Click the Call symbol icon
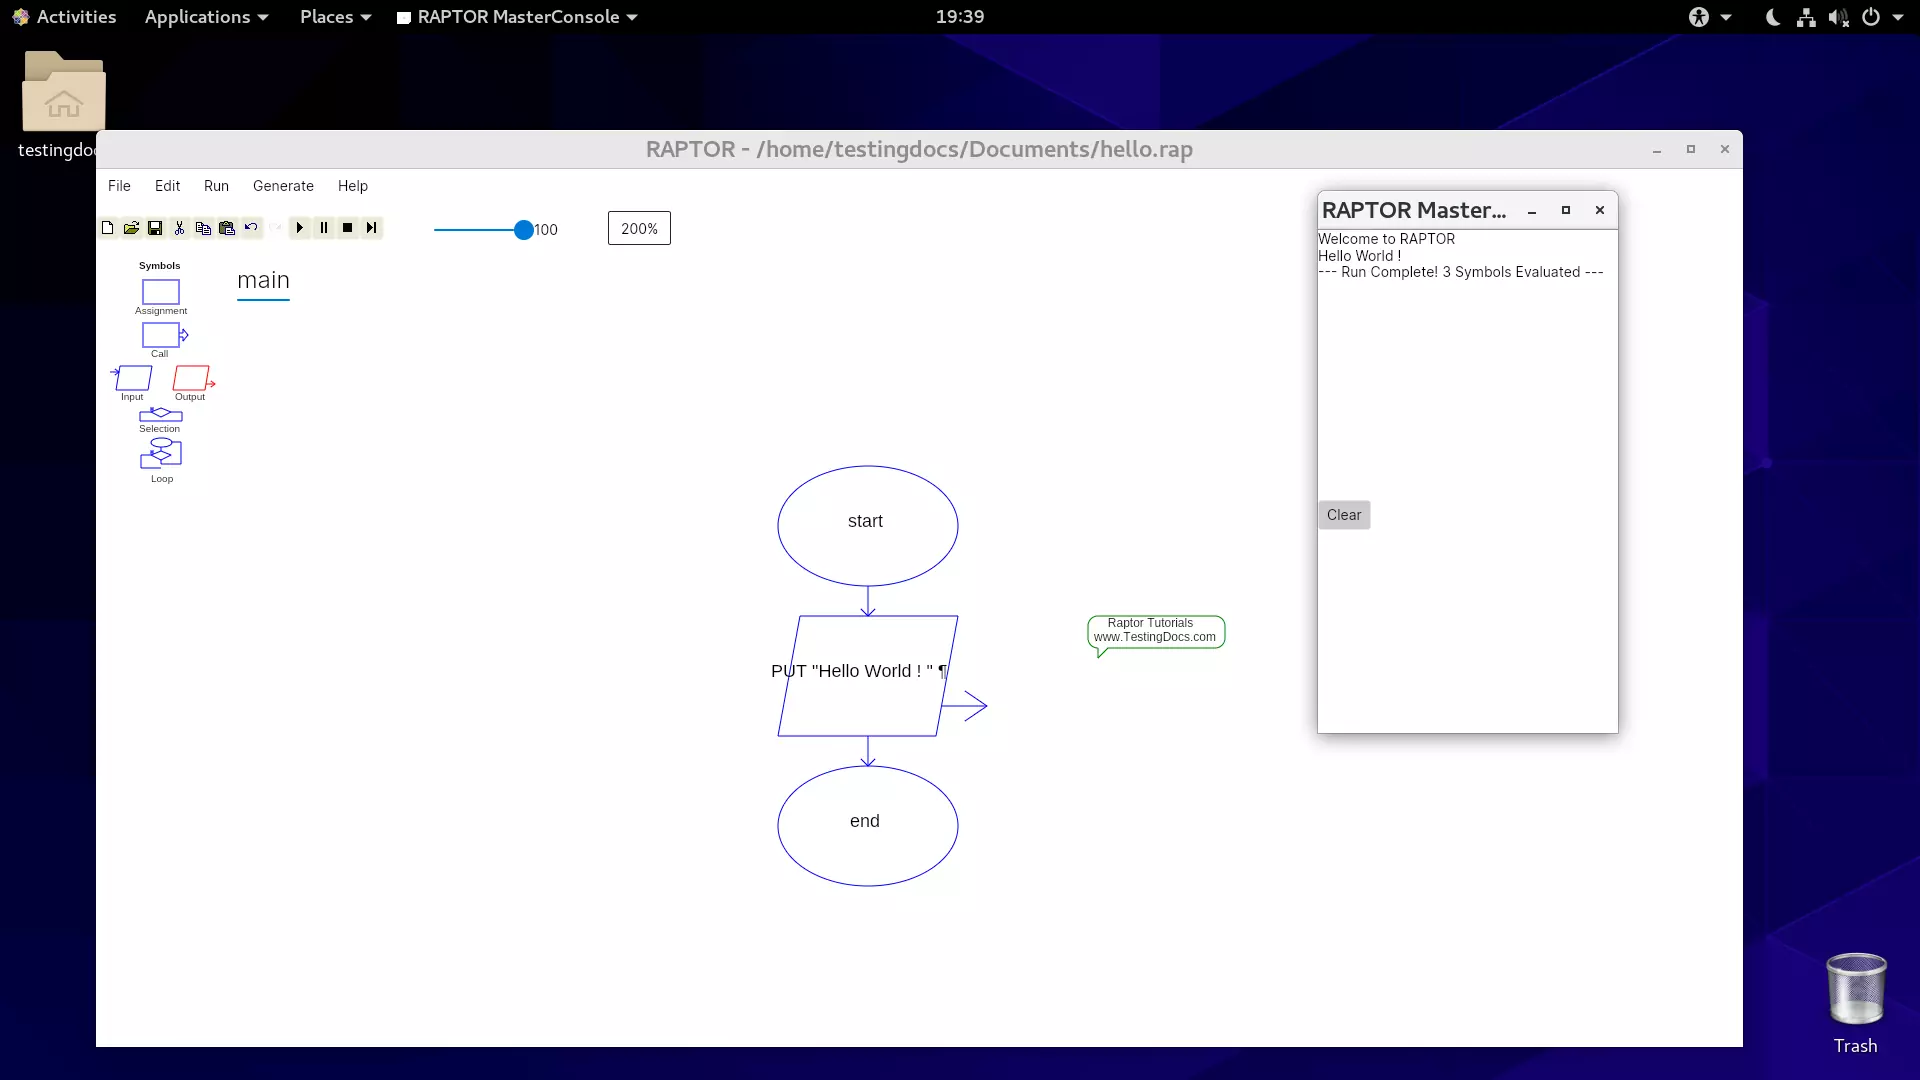The height and width of the screenshot is (1080, 1920). pos(160,334)
